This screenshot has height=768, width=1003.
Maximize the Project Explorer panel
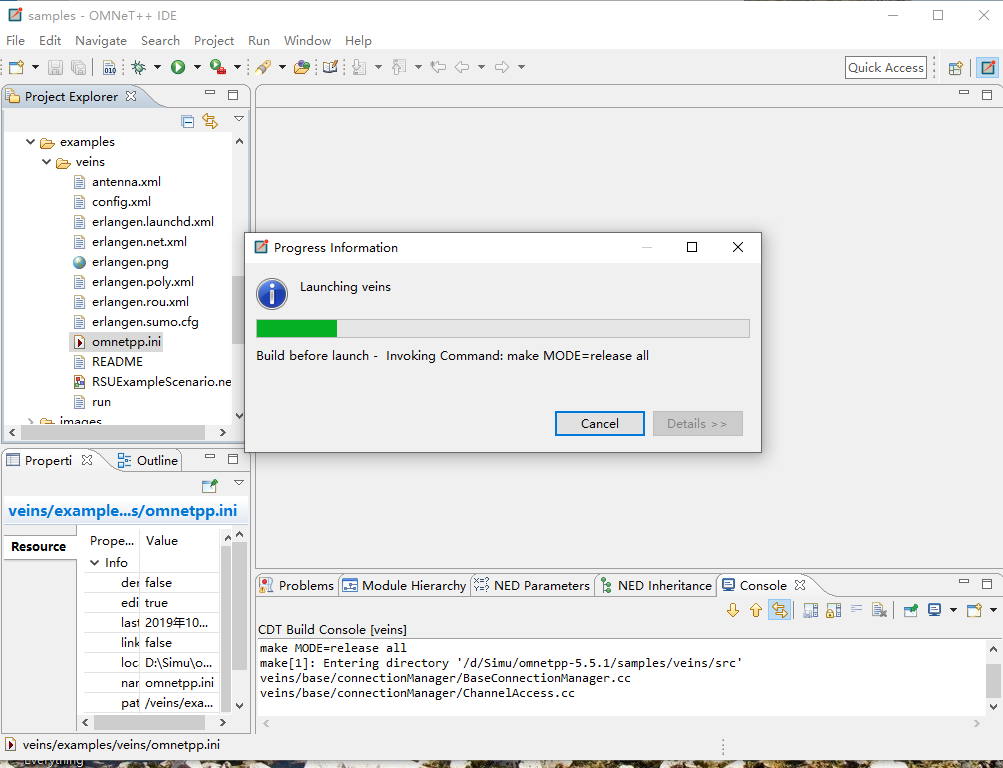tap(233, 95)
